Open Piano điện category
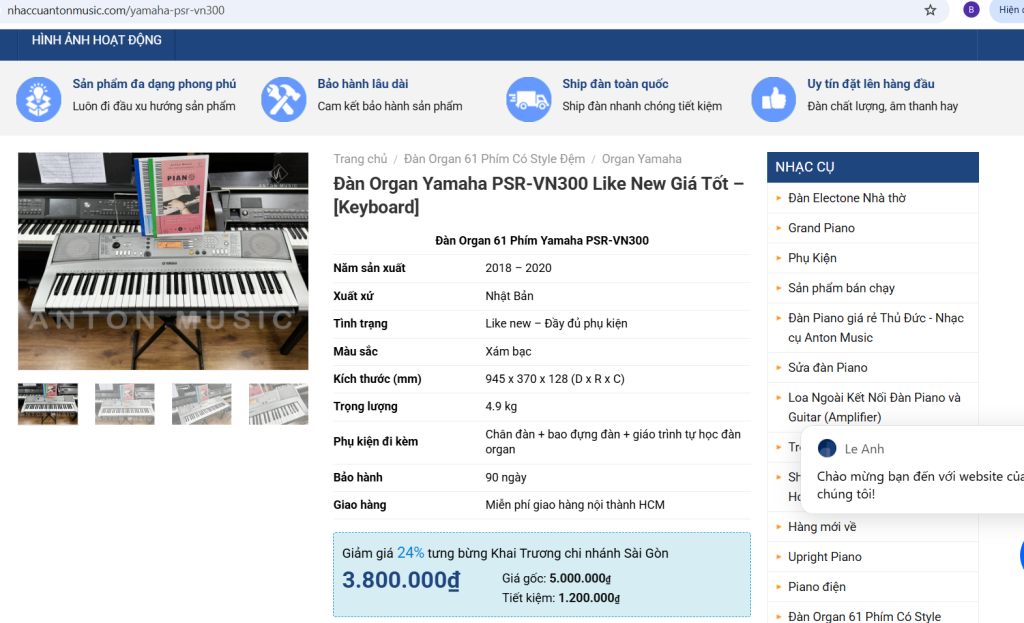1024x623 pixels. point(816,587)
